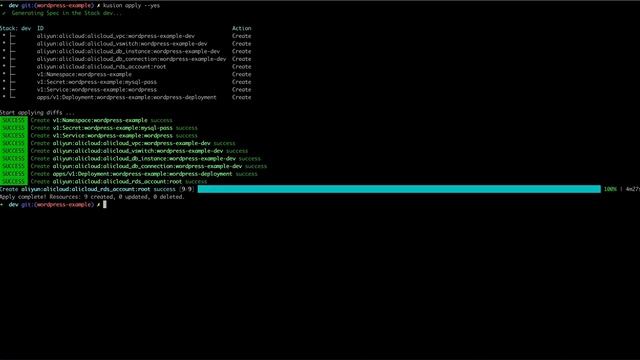The height and width of the screenshot is (360, 640).
Task: Click the 'Action' column header
Action: [x=242, y=28]
